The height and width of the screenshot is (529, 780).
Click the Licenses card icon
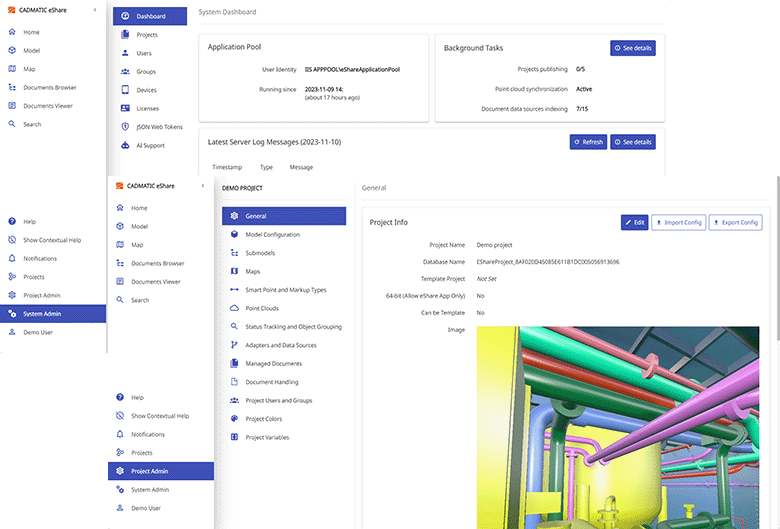tap(125, 108)
